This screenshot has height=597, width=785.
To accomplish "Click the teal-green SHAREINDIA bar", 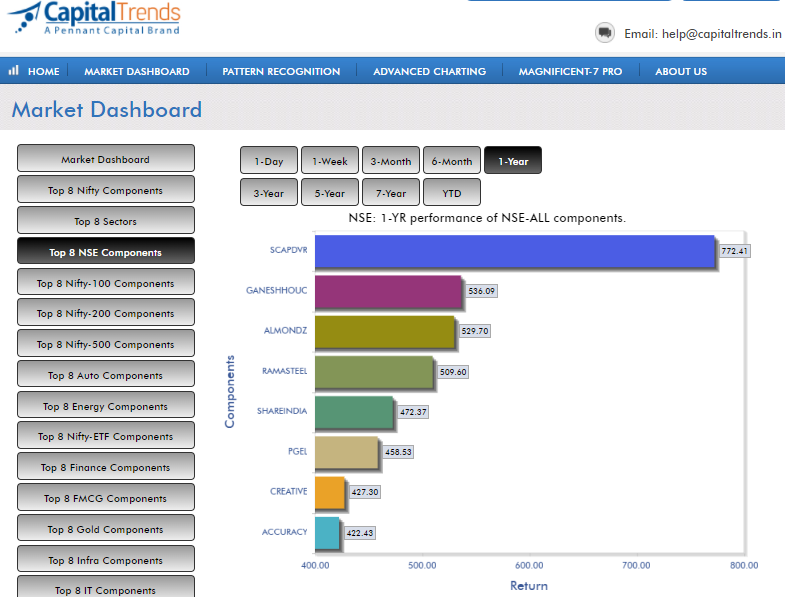I will 354,412.
